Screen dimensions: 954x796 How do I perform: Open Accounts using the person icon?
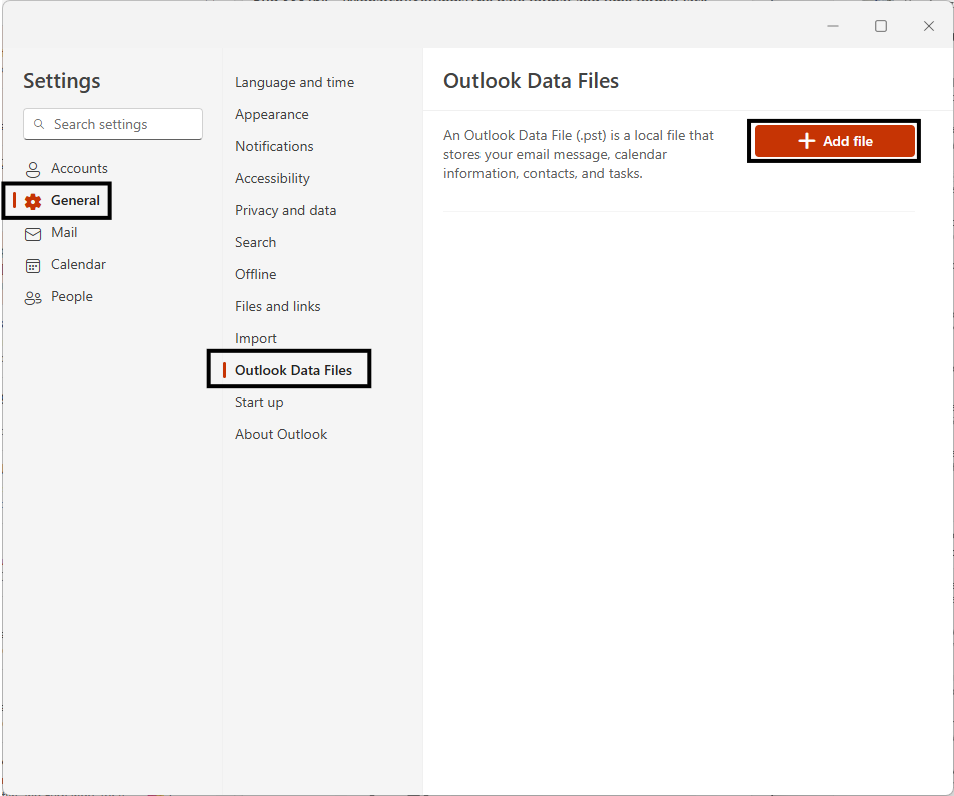33,168
